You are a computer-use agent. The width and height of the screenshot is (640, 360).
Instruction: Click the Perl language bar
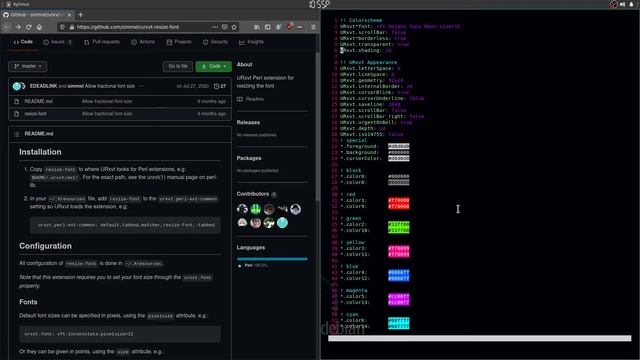pyautogui.click(x=272, y=259)
